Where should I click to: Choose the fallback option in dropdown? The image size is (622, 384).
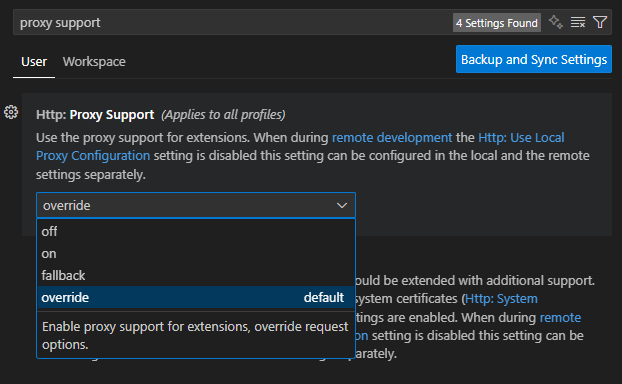pyautogui.click(x=196, y=275)
